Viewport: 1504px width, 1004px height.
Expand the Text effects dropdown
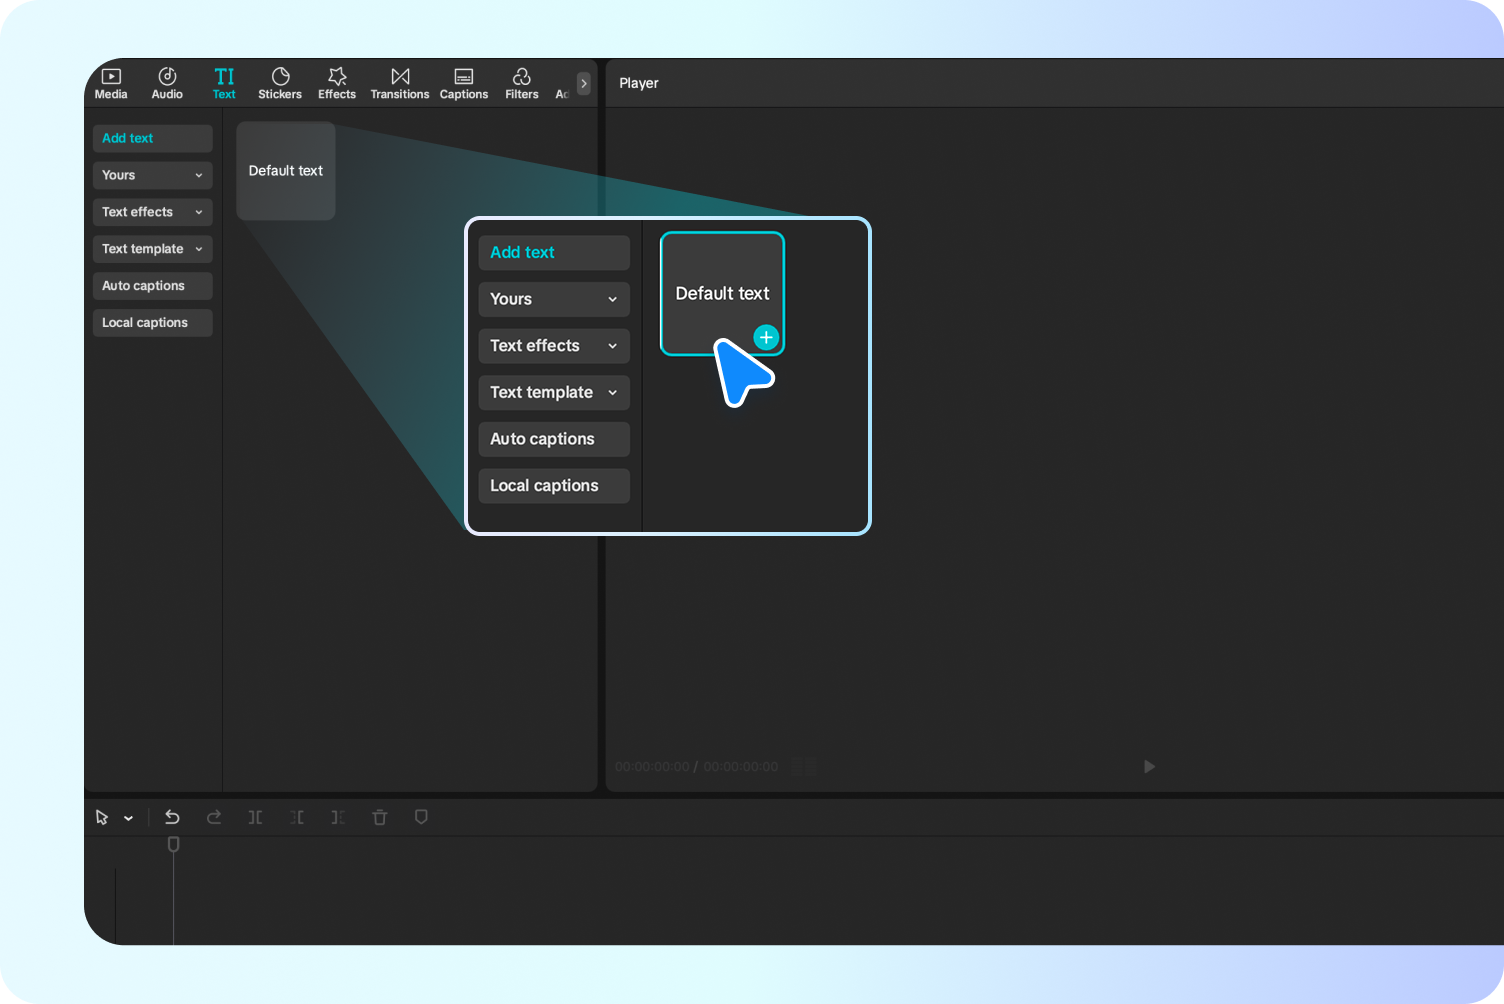click(152, 212)
